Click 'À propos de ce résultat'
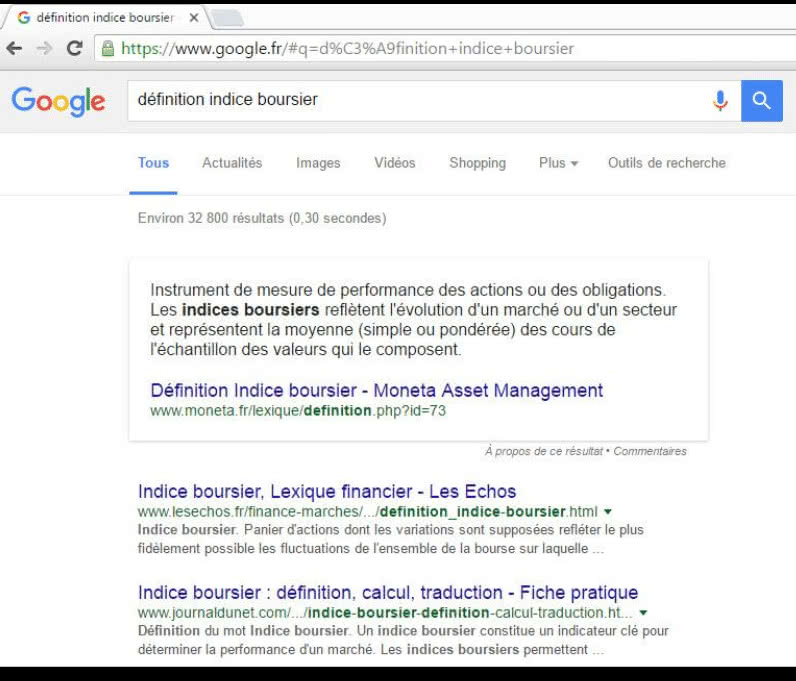This screenshot has height=681, width=796. (544, 451)
